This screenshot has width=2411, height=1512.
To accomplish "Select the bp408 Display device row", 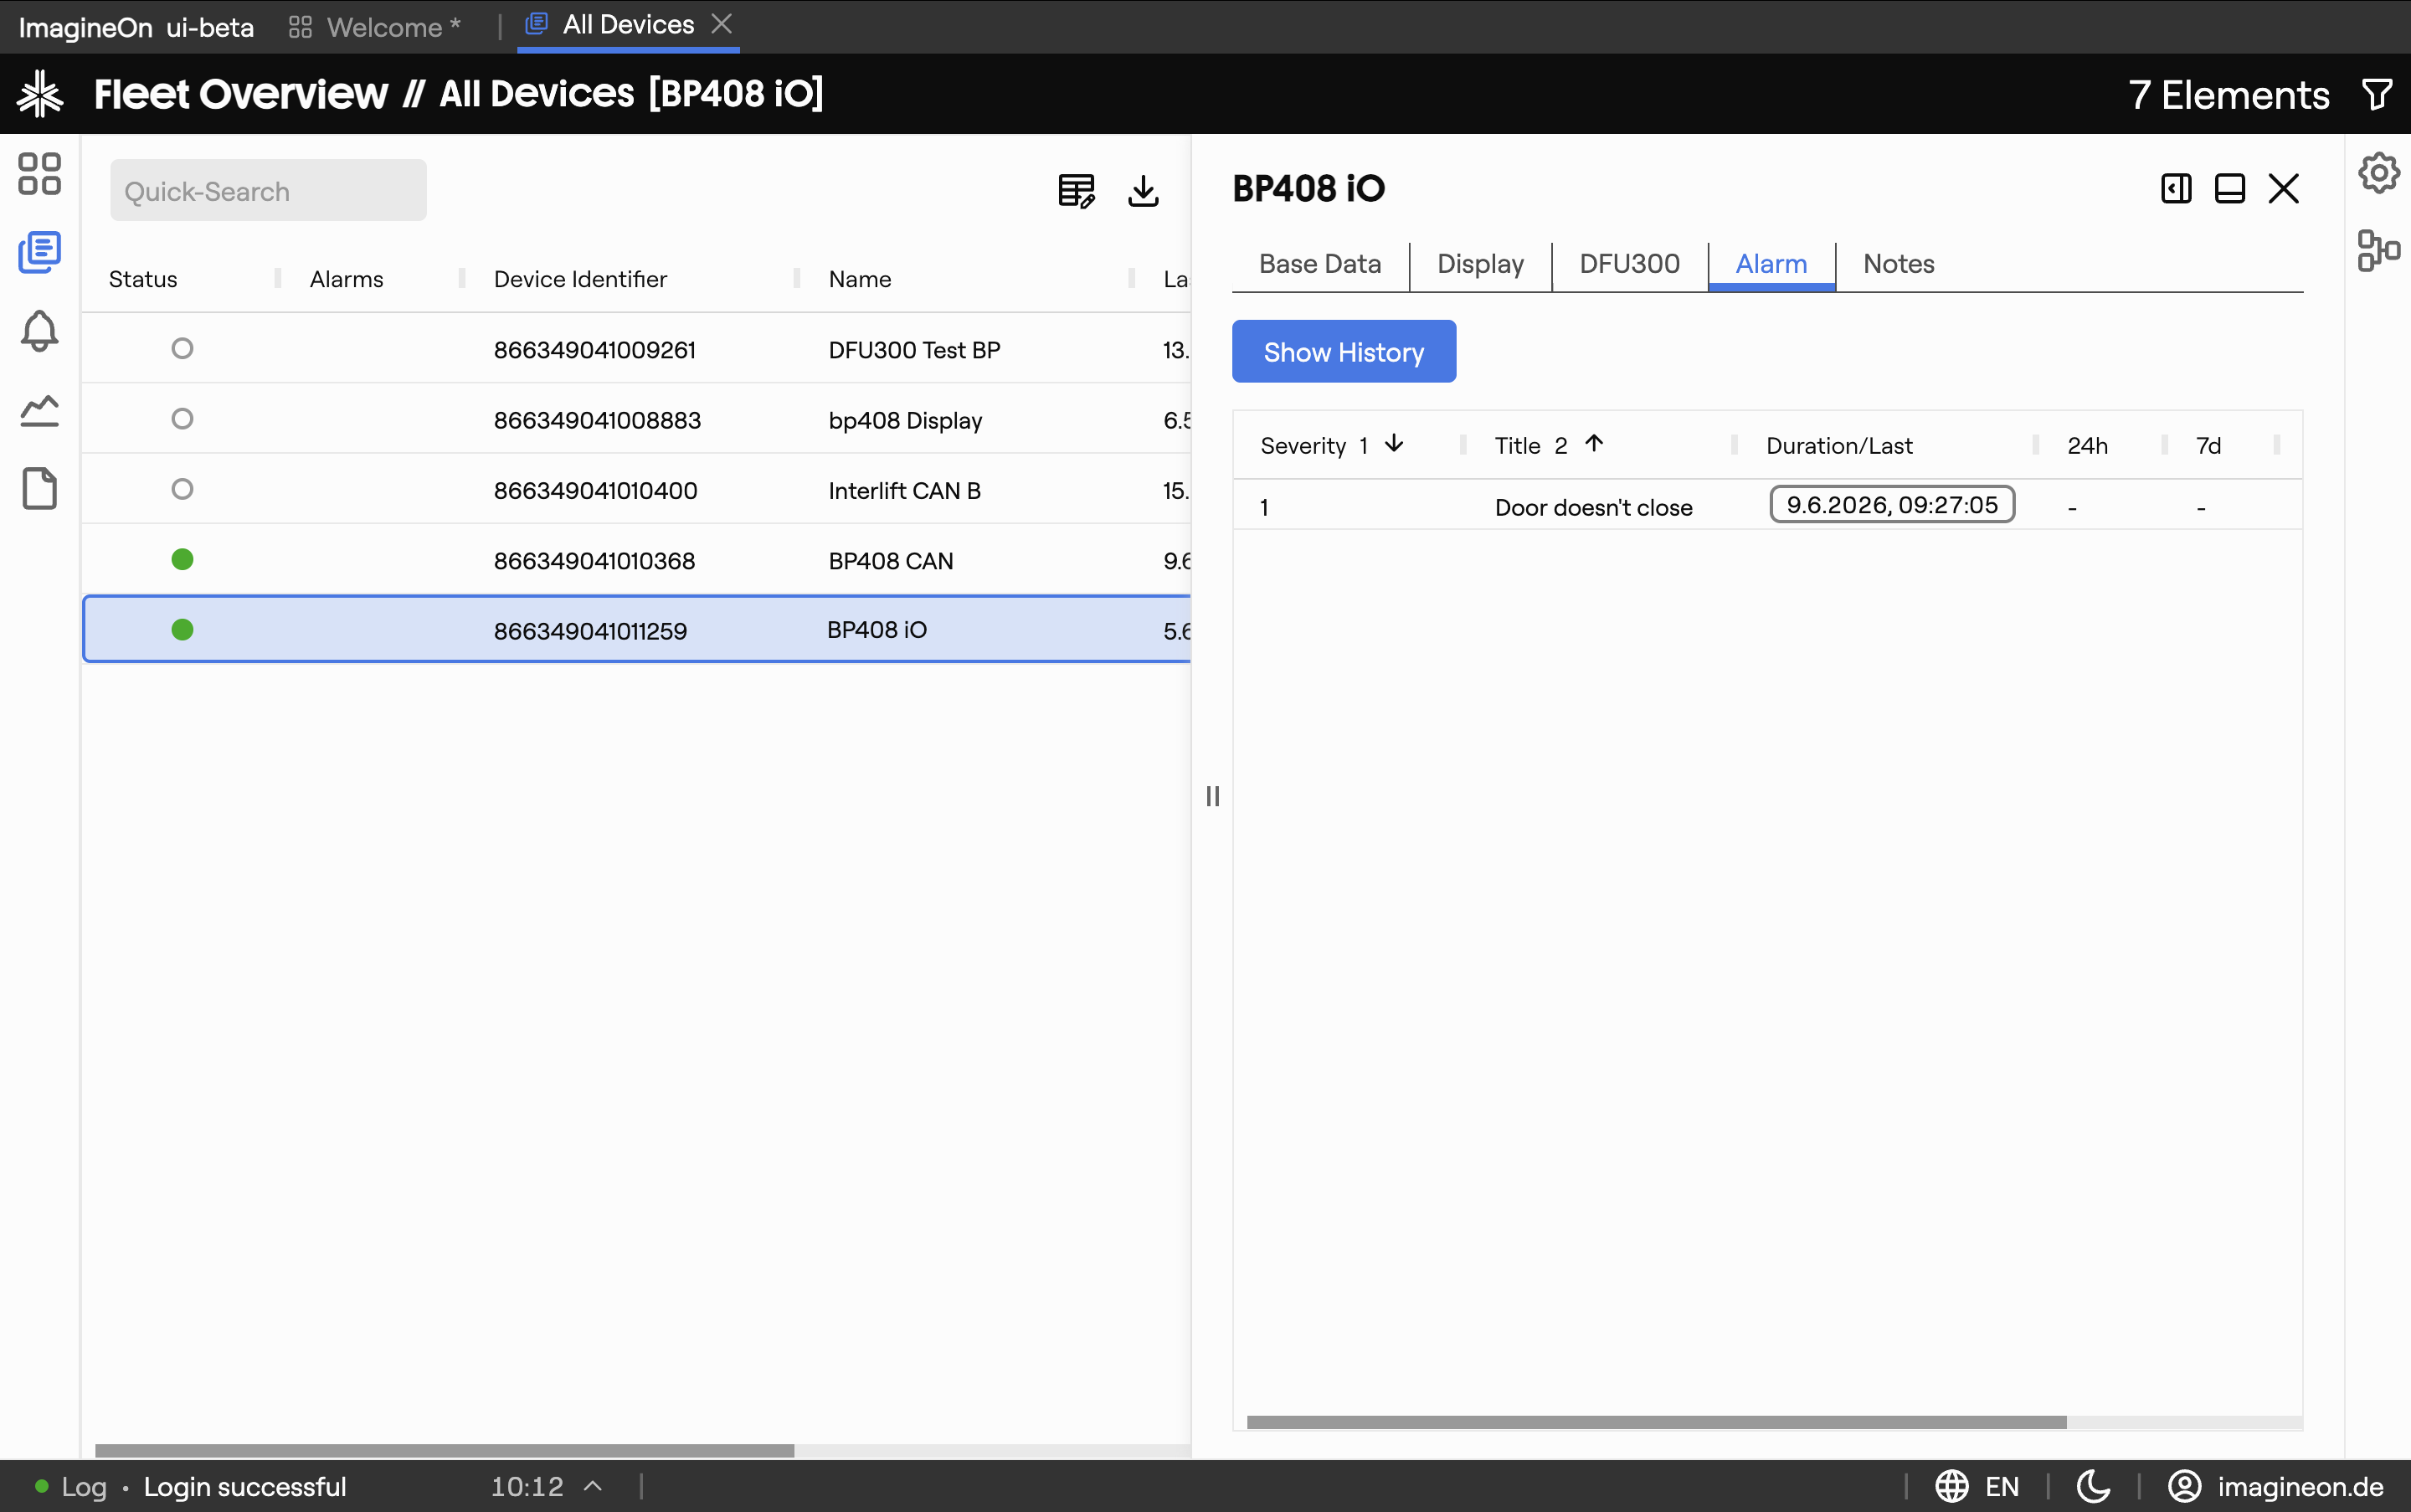I will pos(636,419).
